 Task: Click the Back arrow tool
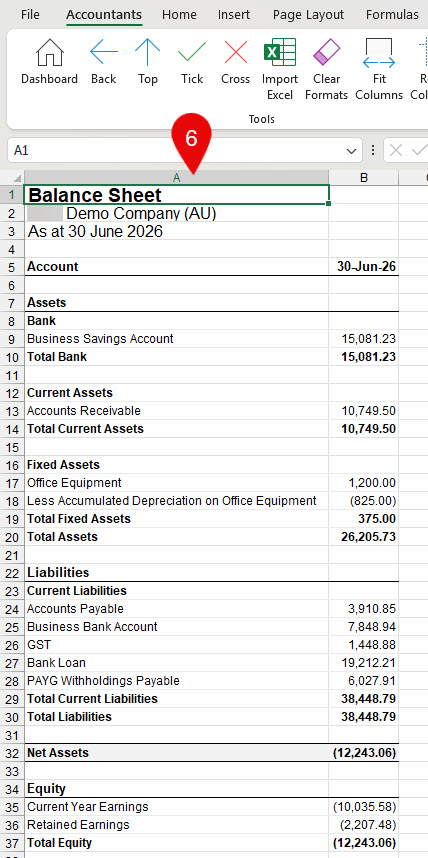pos(103,61)
